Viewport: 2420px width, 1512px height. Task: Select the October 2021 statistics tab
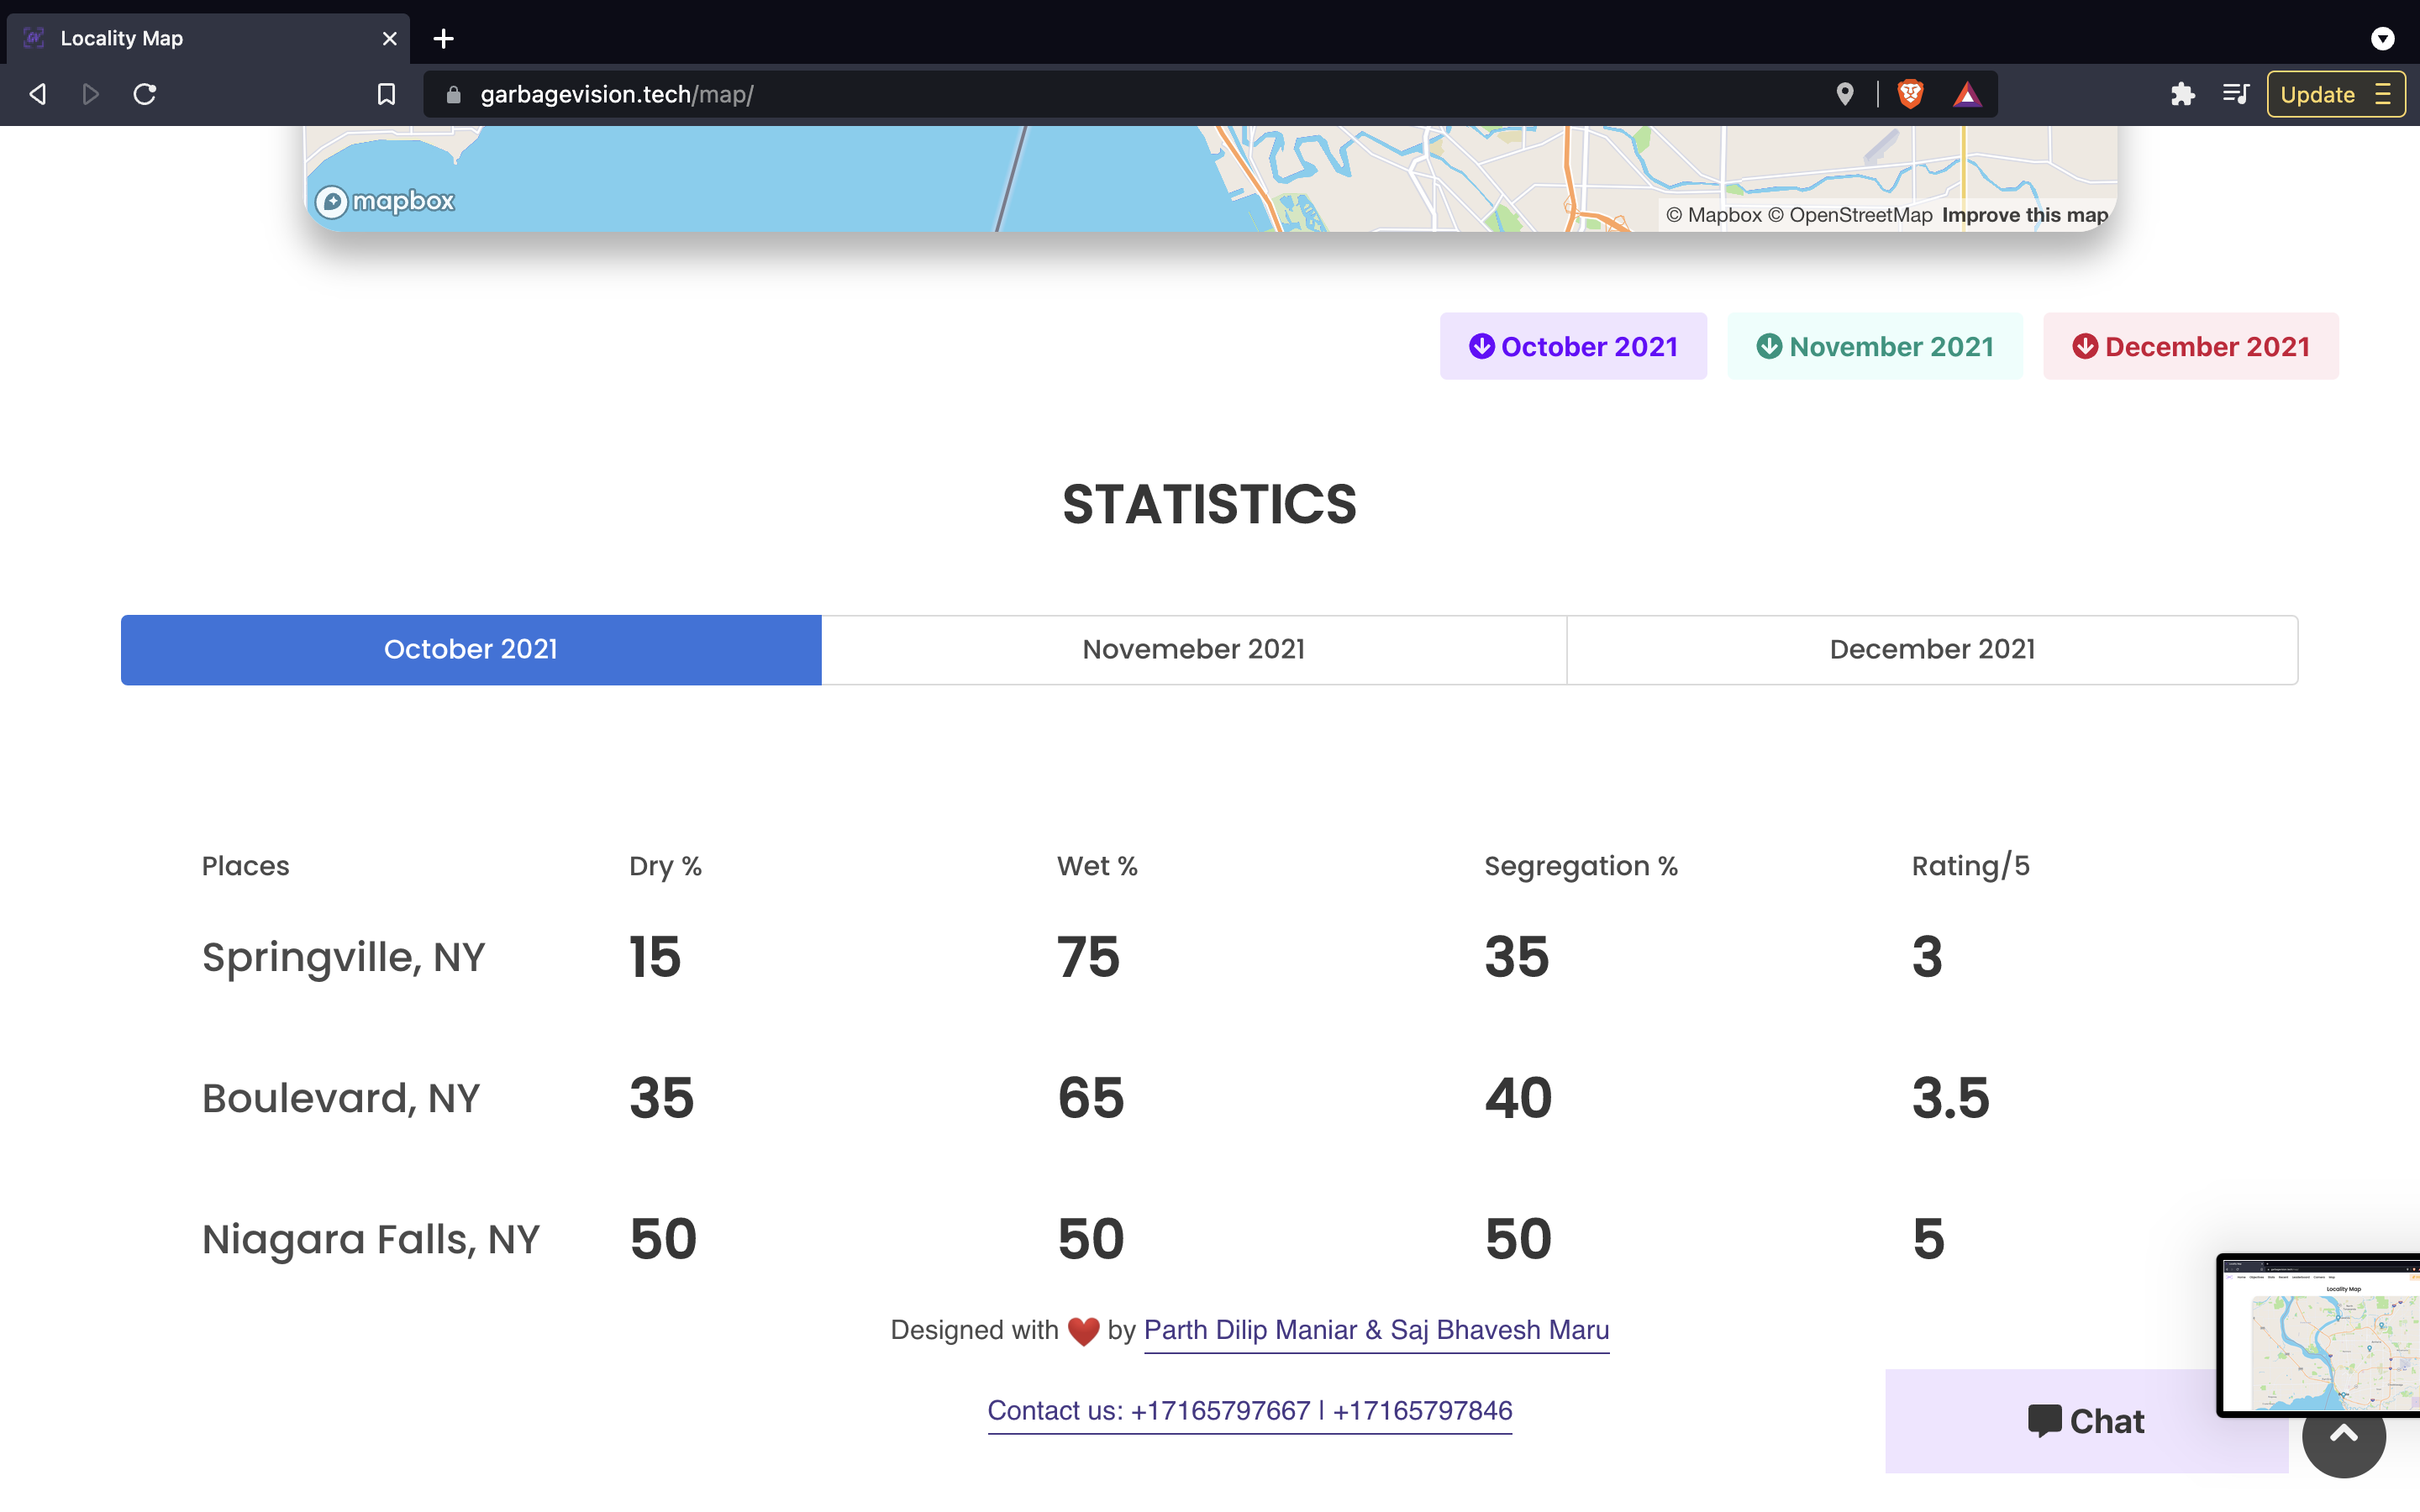pos(471,649)
